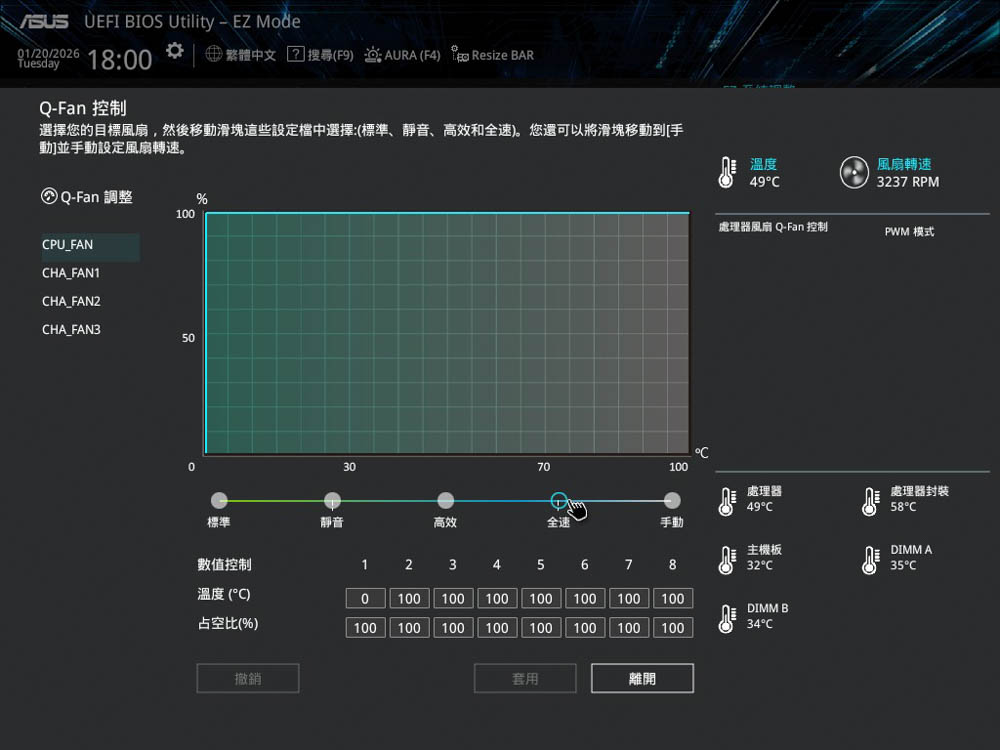Image resolution: width=1000 pixels, height=750 pixels.
Task: Click the 離開 exit button
Action: (x=642, y=678)
